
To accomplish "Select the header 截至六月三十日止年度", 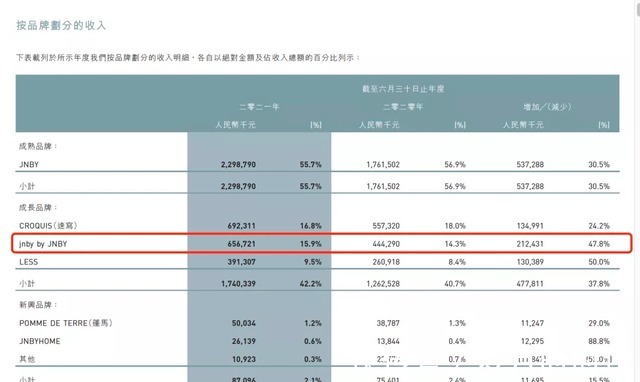I will pyautogui.click(x=403, y=89).
